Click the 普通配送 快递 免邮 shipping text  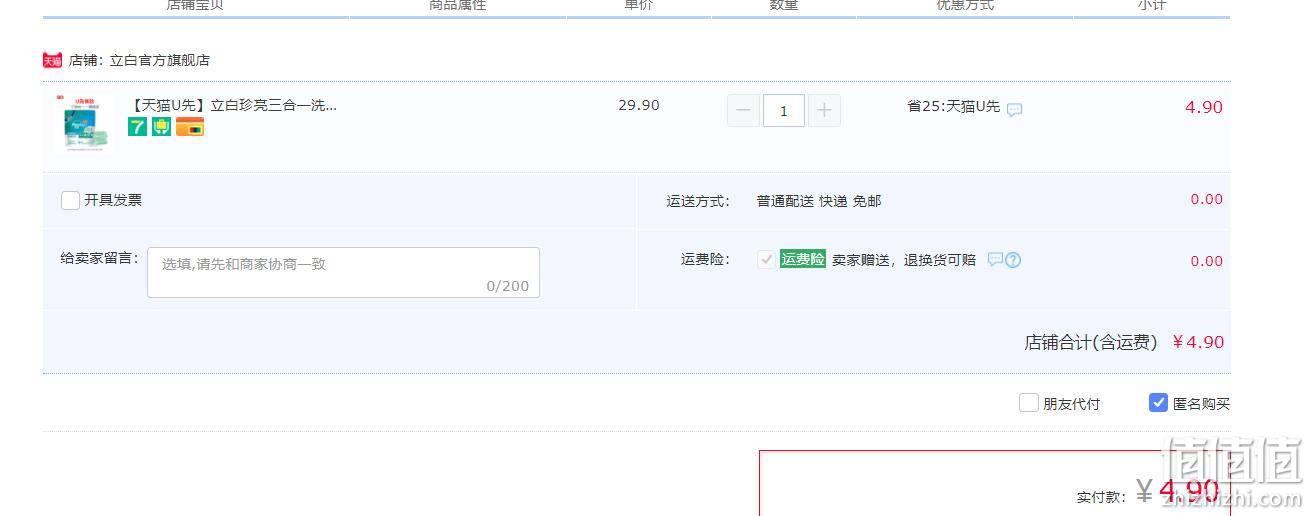tap(819, 201)
